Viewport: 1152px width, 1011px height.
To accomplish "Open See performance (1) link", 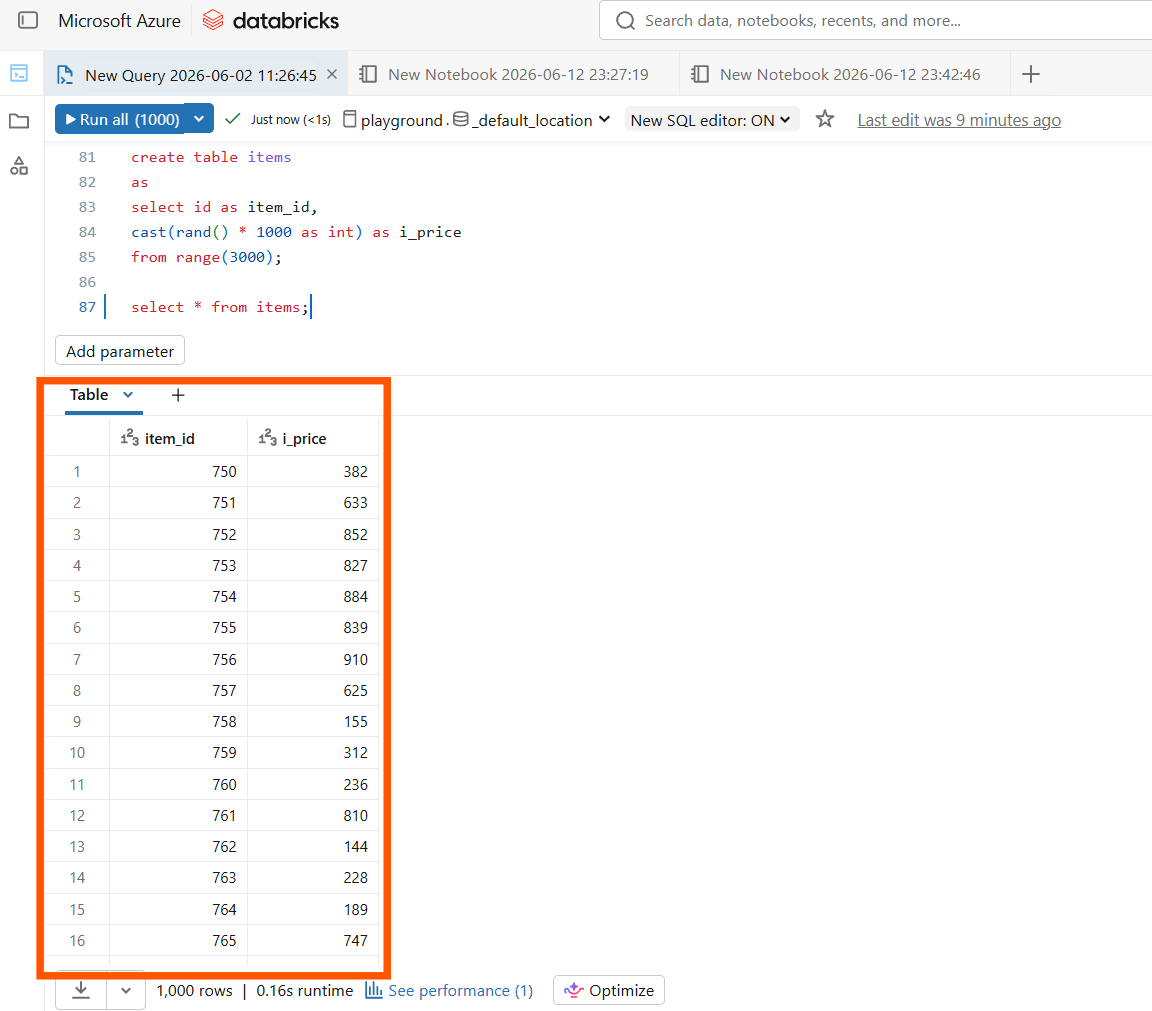I will [461, 990].
